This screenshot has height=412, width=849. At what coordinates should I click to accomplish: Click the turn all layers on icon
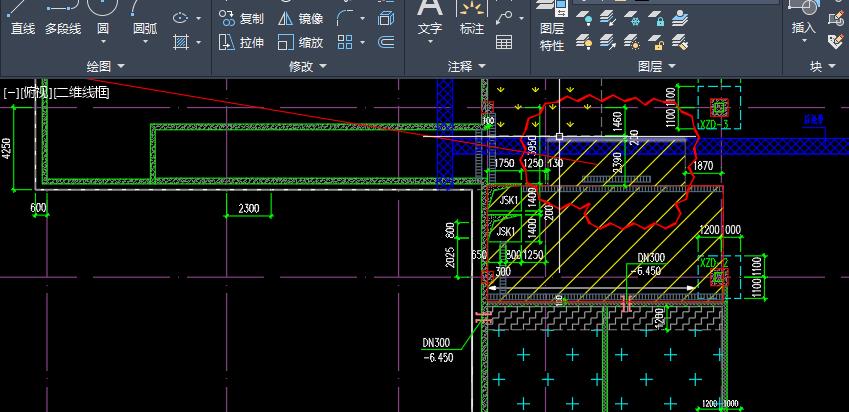pos(584,42)
